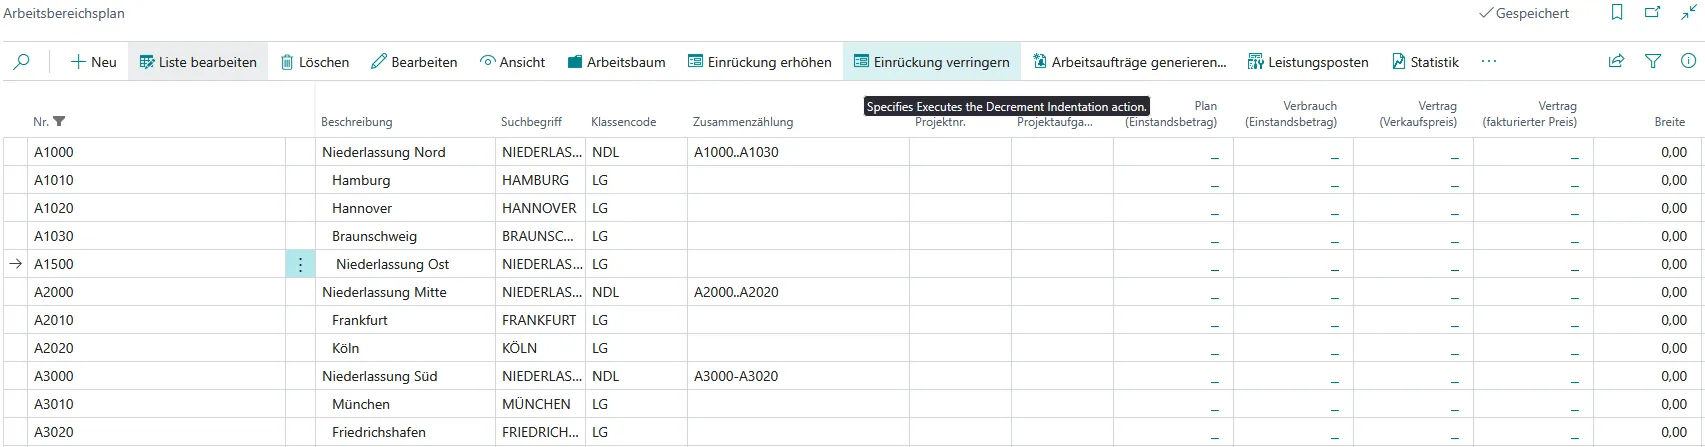Select the Zusammenzählung cell A2000..A2020

(798, 292)
